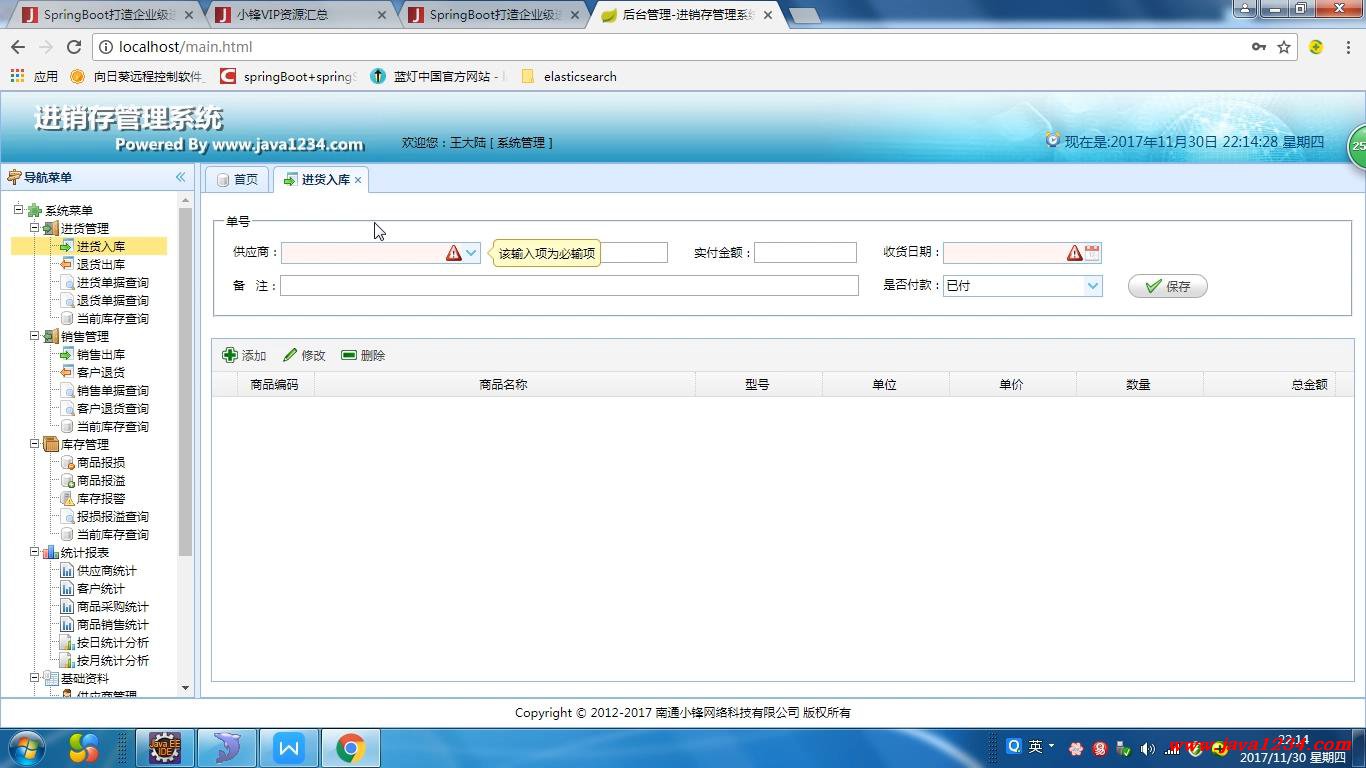The height and width of the screenshot is (768, 1366).
Task: Open 退货出库 in navigation tree
Action: coord(100,265)
